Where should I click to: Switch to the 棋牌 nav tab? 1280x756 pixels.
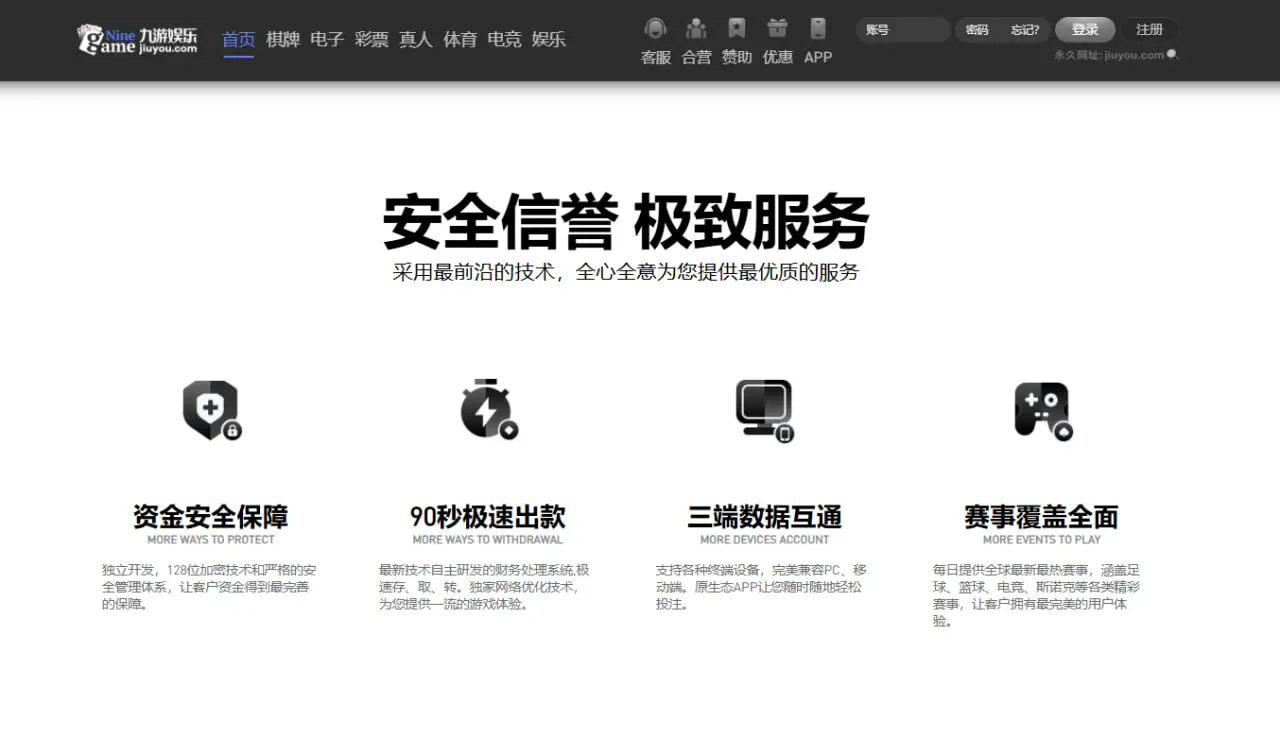[283, 40]
